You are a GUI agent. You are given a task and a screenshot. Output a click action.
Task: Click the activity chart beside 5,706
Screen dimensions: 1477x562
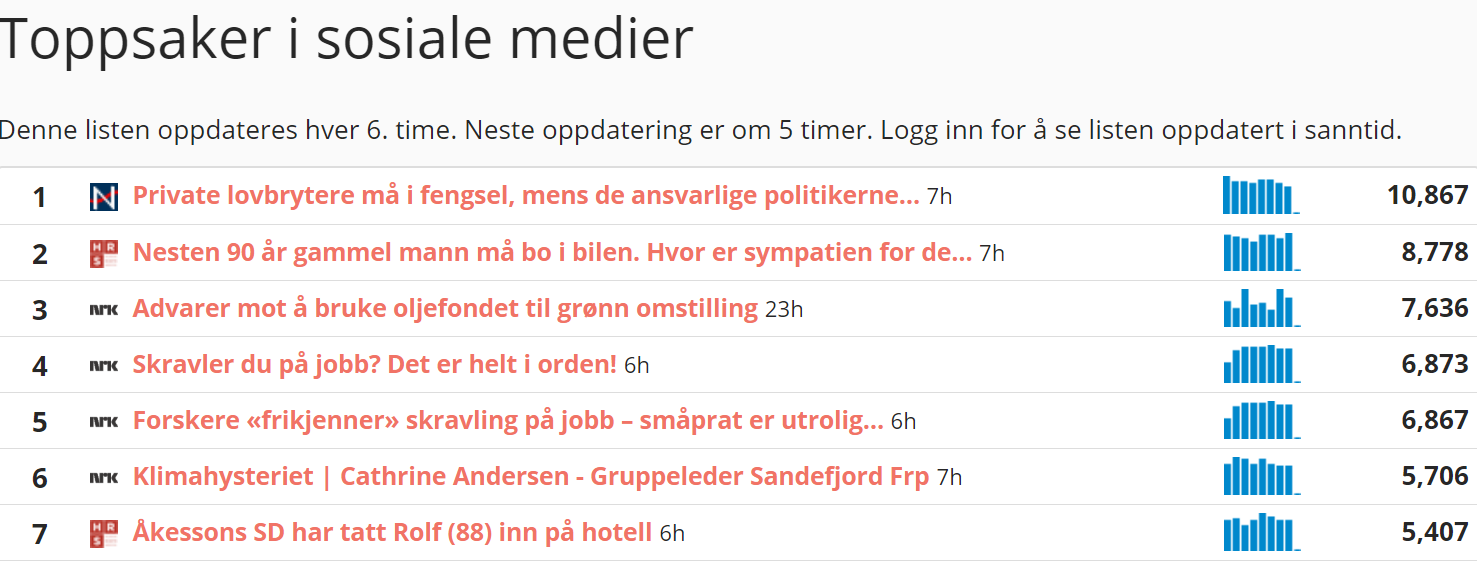(x=1260, y=476)
